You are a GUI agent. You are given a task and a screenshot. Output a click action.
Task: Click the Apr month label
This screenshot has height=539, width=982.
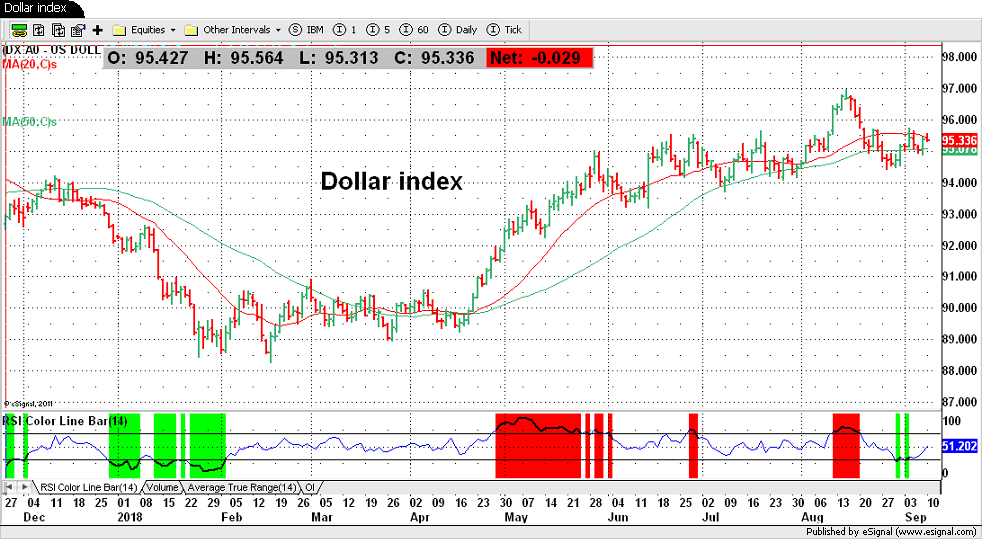421,518
